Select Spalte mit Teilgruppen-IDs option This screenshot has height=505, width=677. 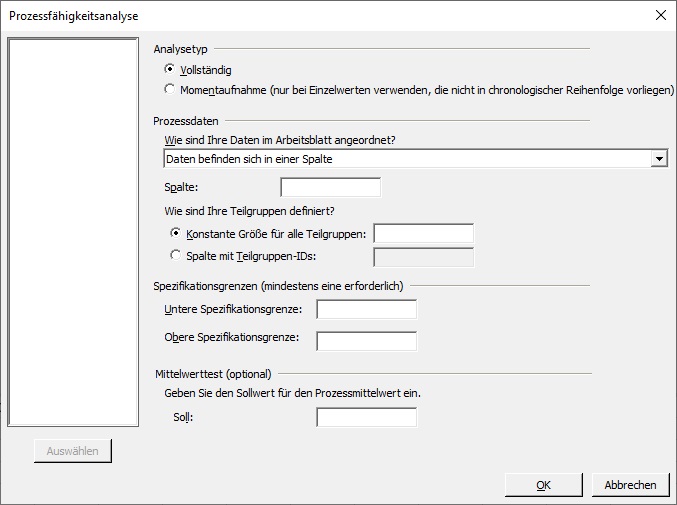175,255
